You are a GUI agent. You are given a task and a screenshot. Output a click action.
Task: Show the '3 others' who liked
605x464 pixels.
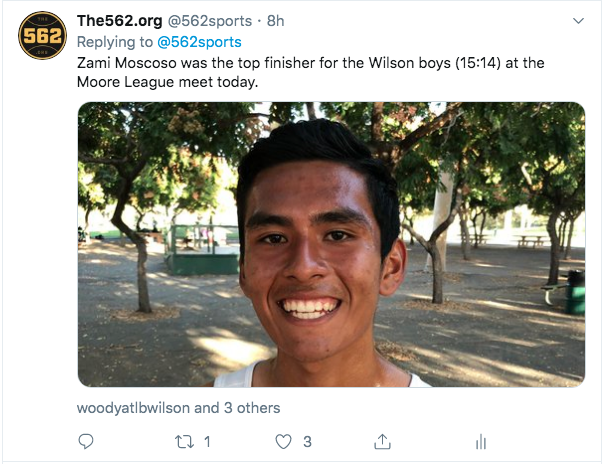pos(252,408)
